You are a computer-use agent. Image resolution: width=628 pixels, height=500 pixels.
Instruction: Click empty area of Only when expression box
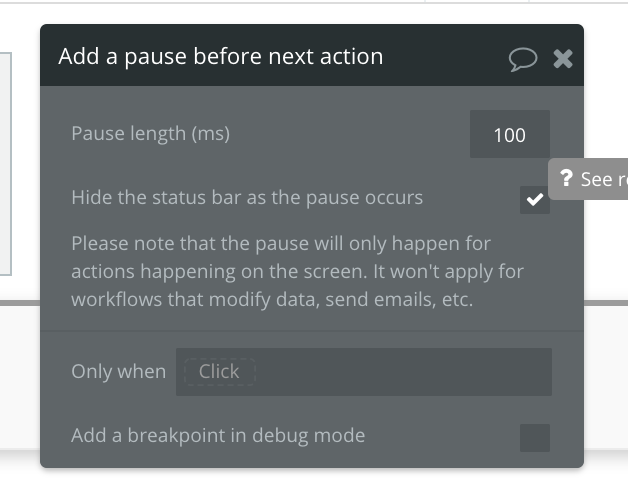coord(400,372)
